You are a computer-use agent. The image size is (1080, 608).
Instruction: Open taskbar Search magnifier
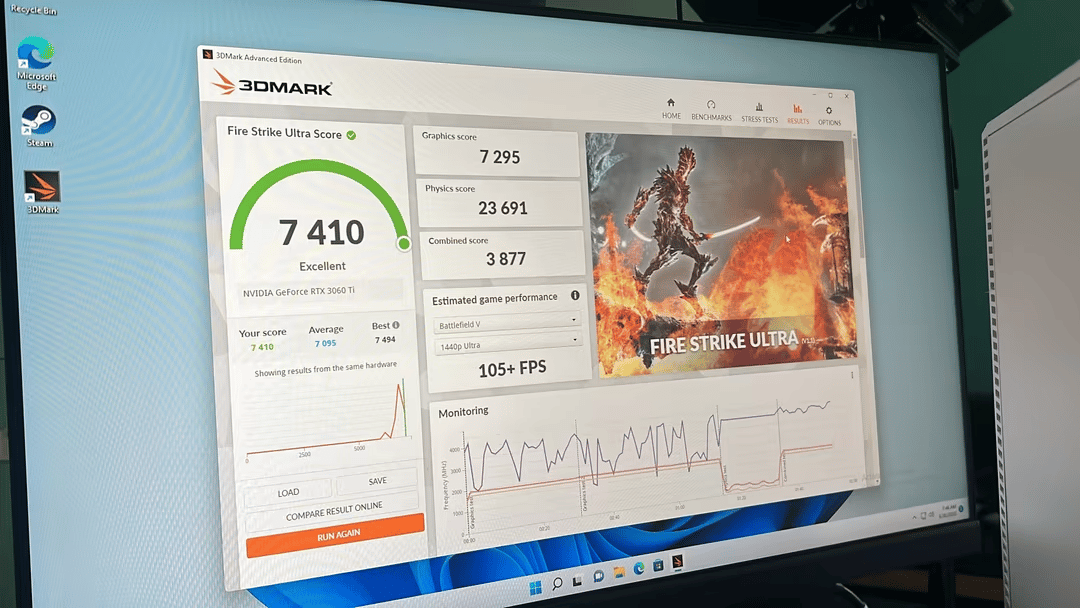pyautogui.click(x=557, y=583)
